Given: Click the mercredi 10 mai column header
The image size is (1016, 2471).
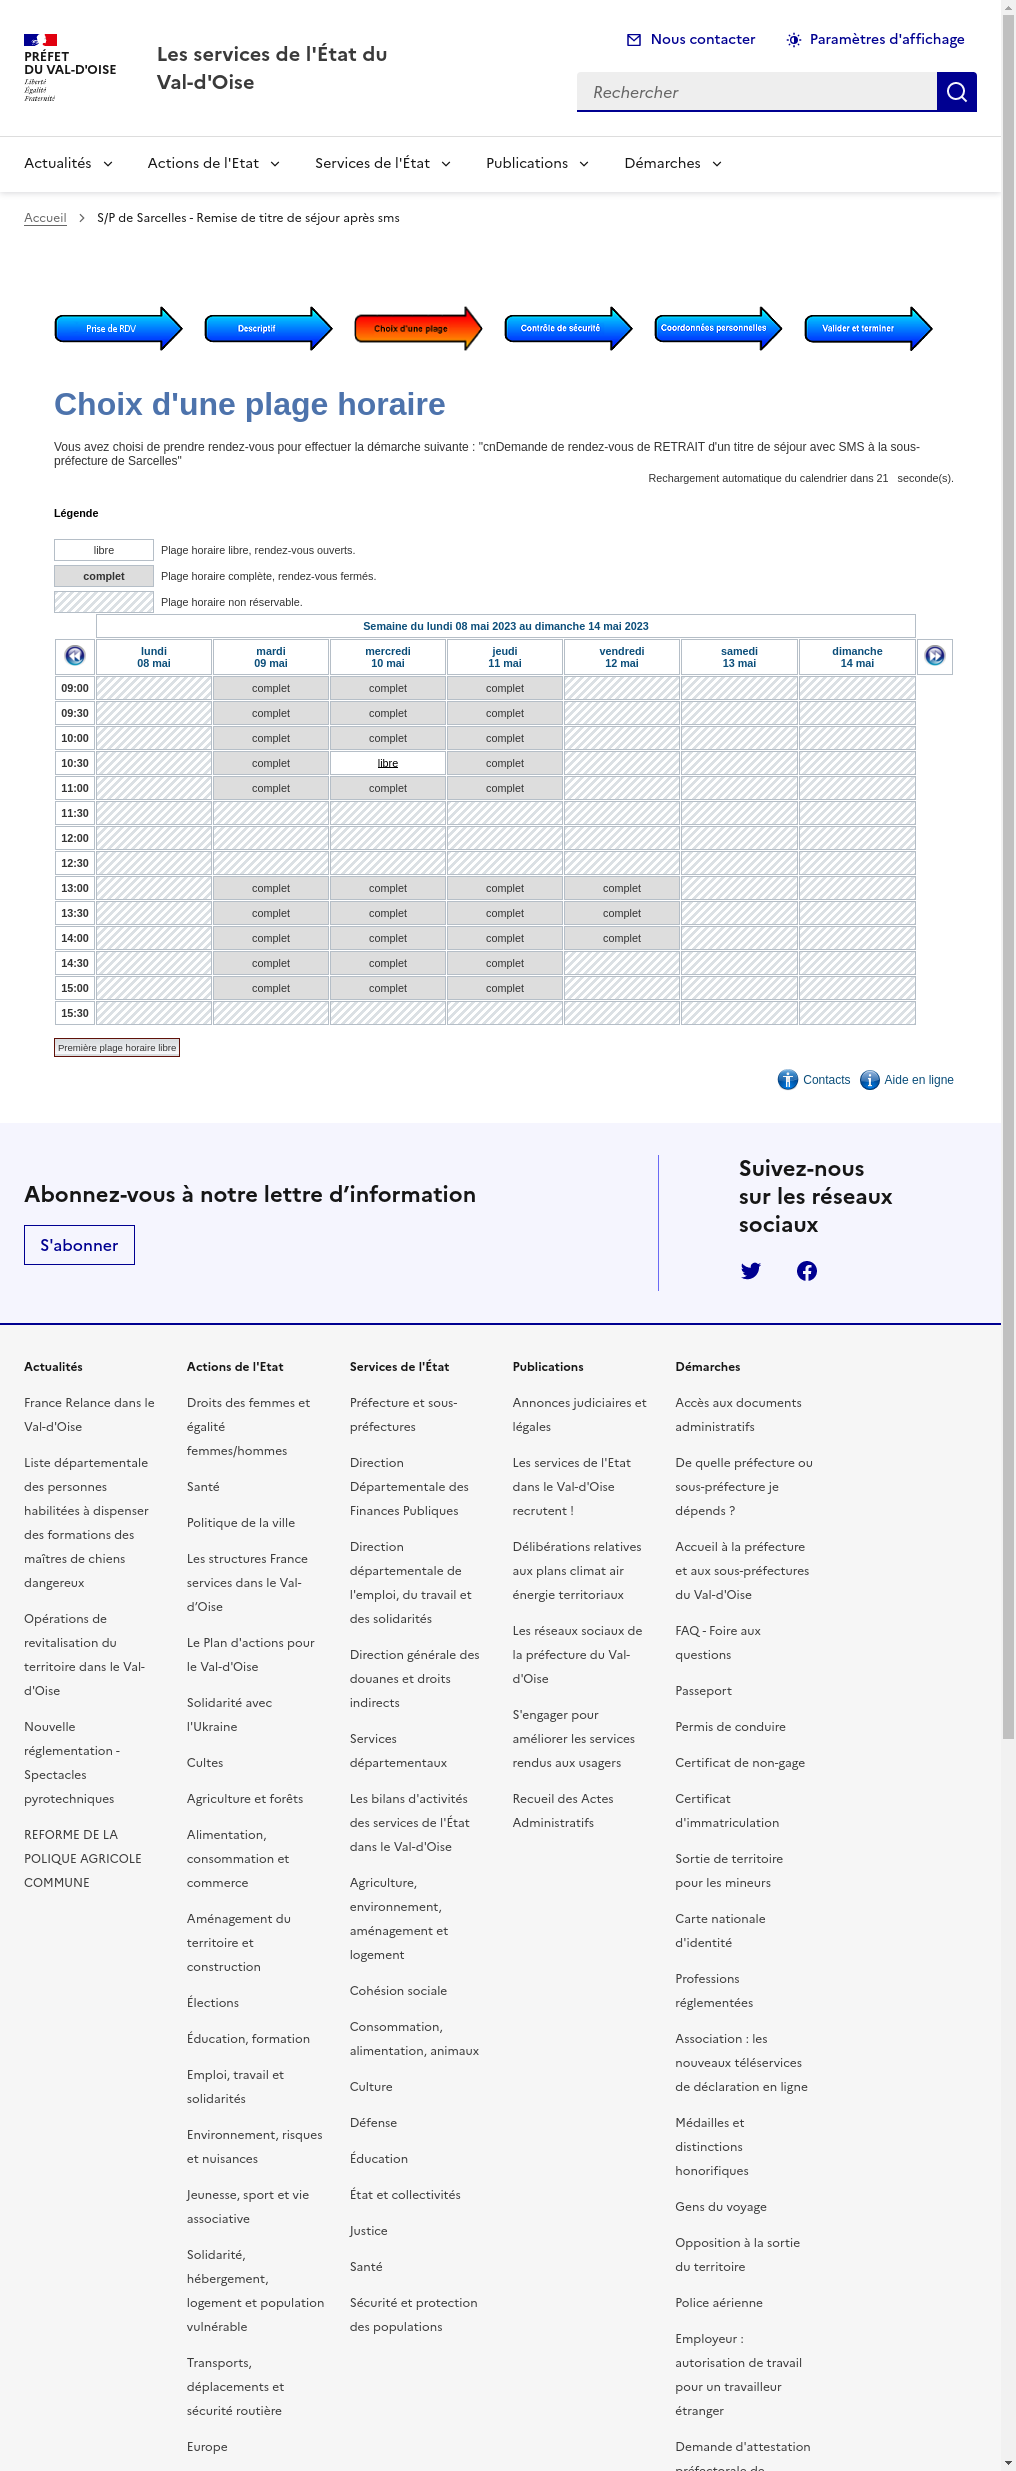Looking at the screenshot, I should [388, 657].
